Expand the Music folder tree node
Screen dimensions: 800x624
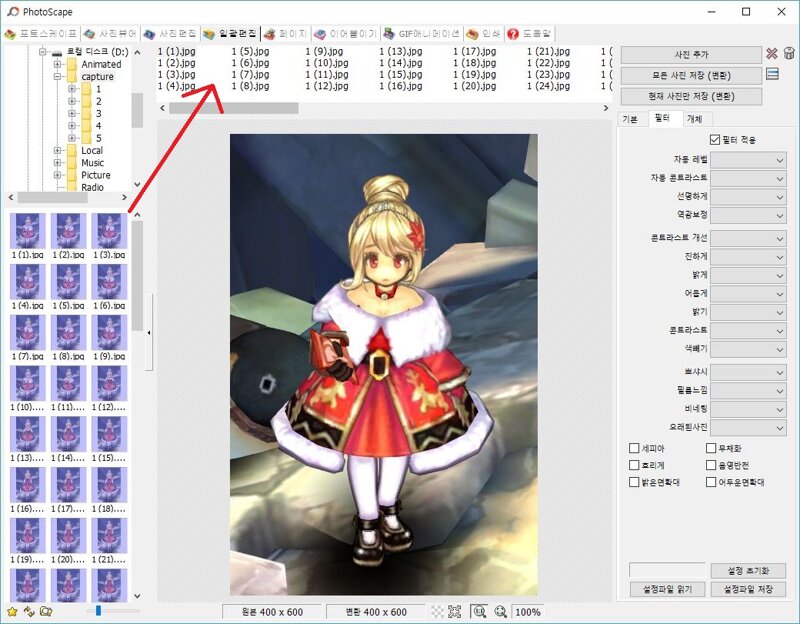tap(57, 163)
